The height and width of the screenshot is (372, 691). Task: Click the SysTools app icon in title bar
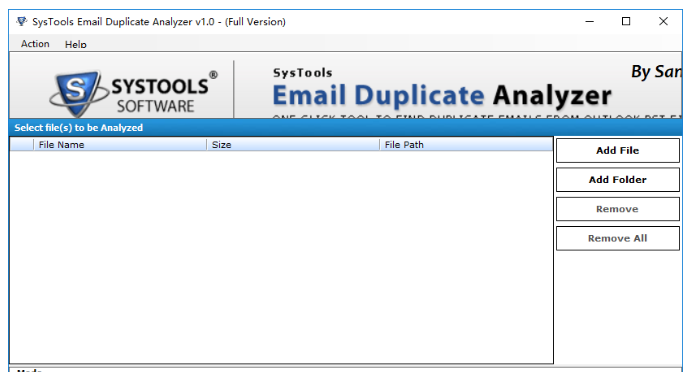pyautogui.click(x=22, y=21)
